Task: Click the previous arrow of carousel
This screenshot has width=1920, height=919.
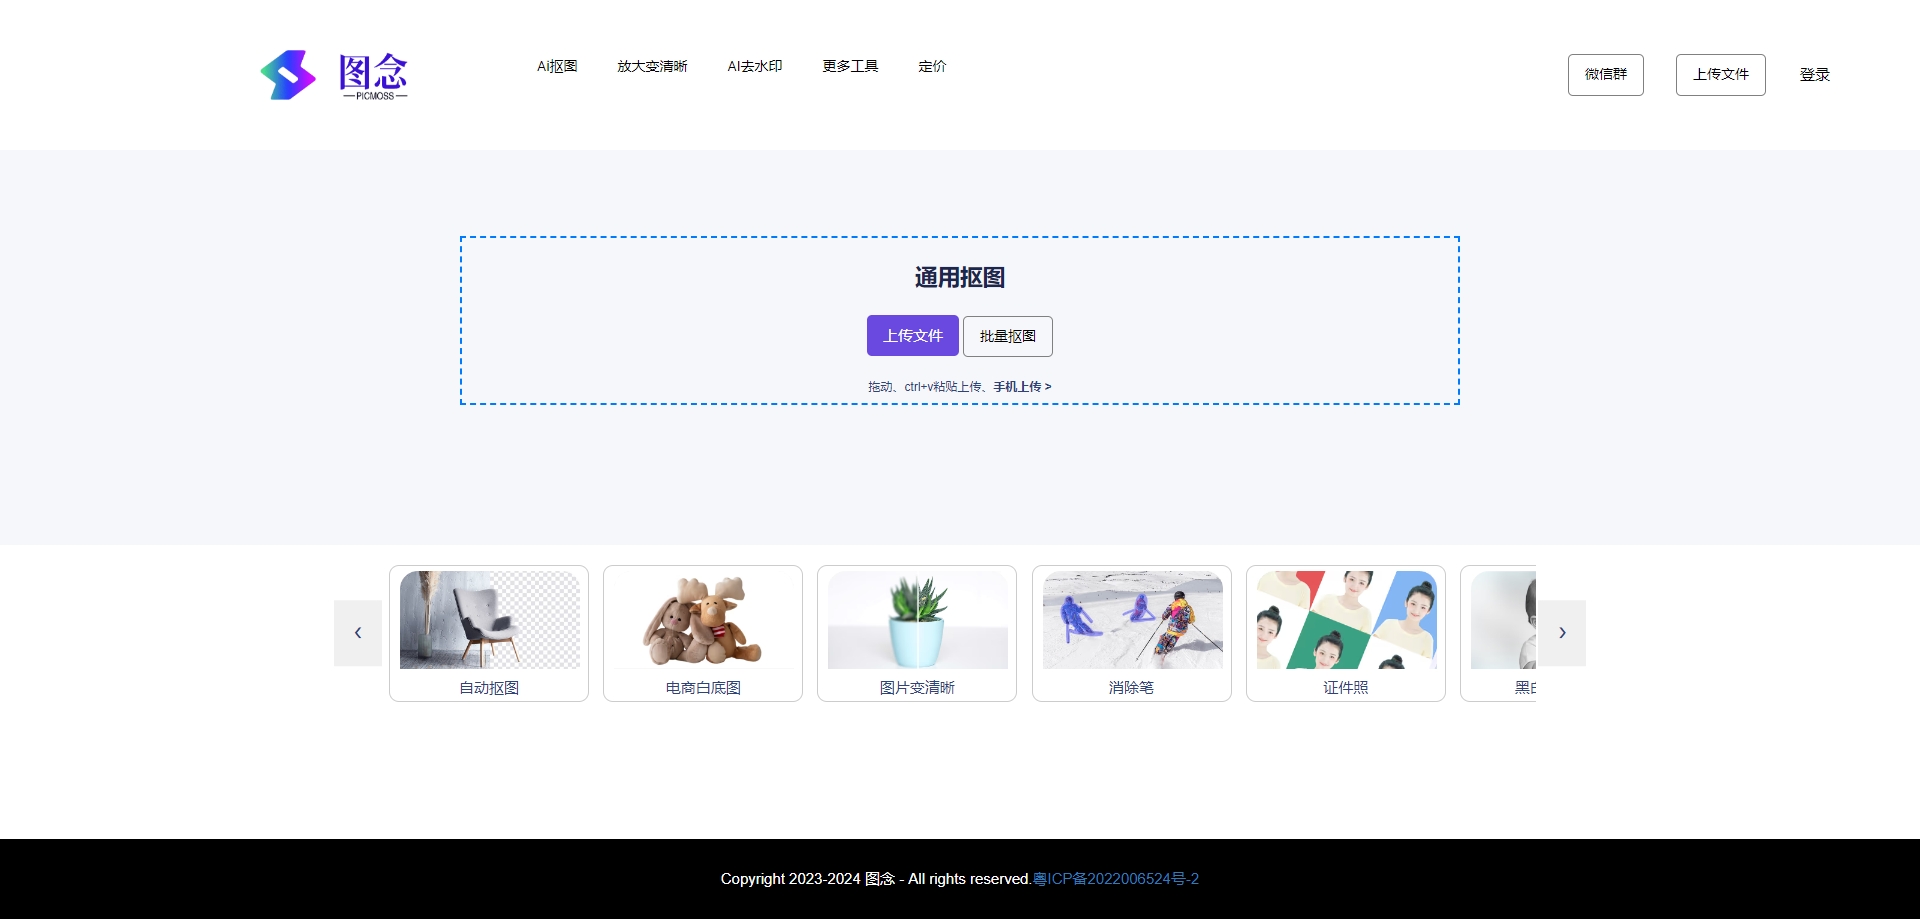Action: [358, 633]
